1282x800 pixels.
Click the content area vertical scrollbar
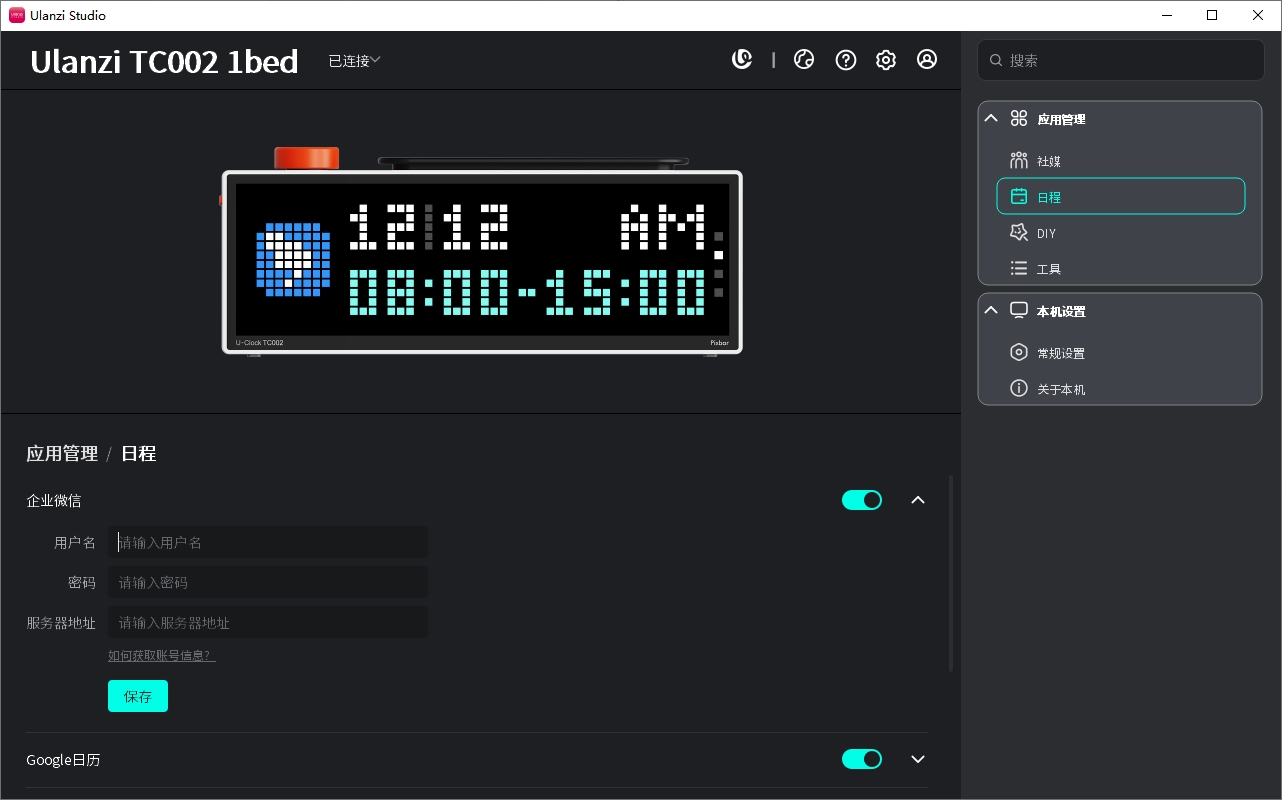[951, 573]
